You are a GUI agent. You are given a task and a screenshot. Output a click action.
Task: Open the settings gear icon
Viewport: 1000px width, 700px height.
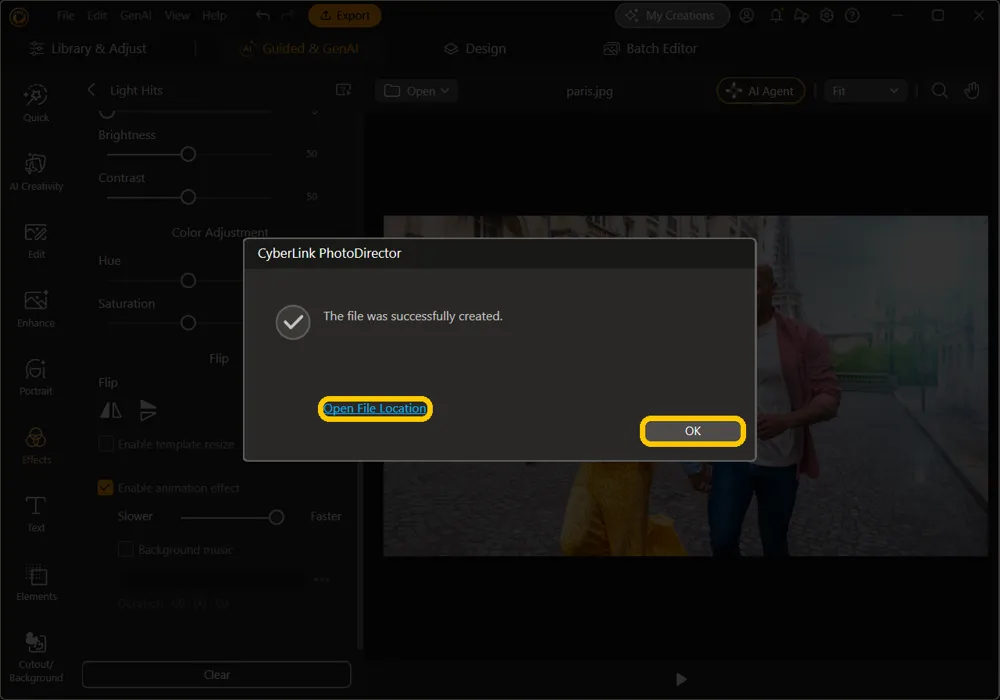[x=827, y=15]
